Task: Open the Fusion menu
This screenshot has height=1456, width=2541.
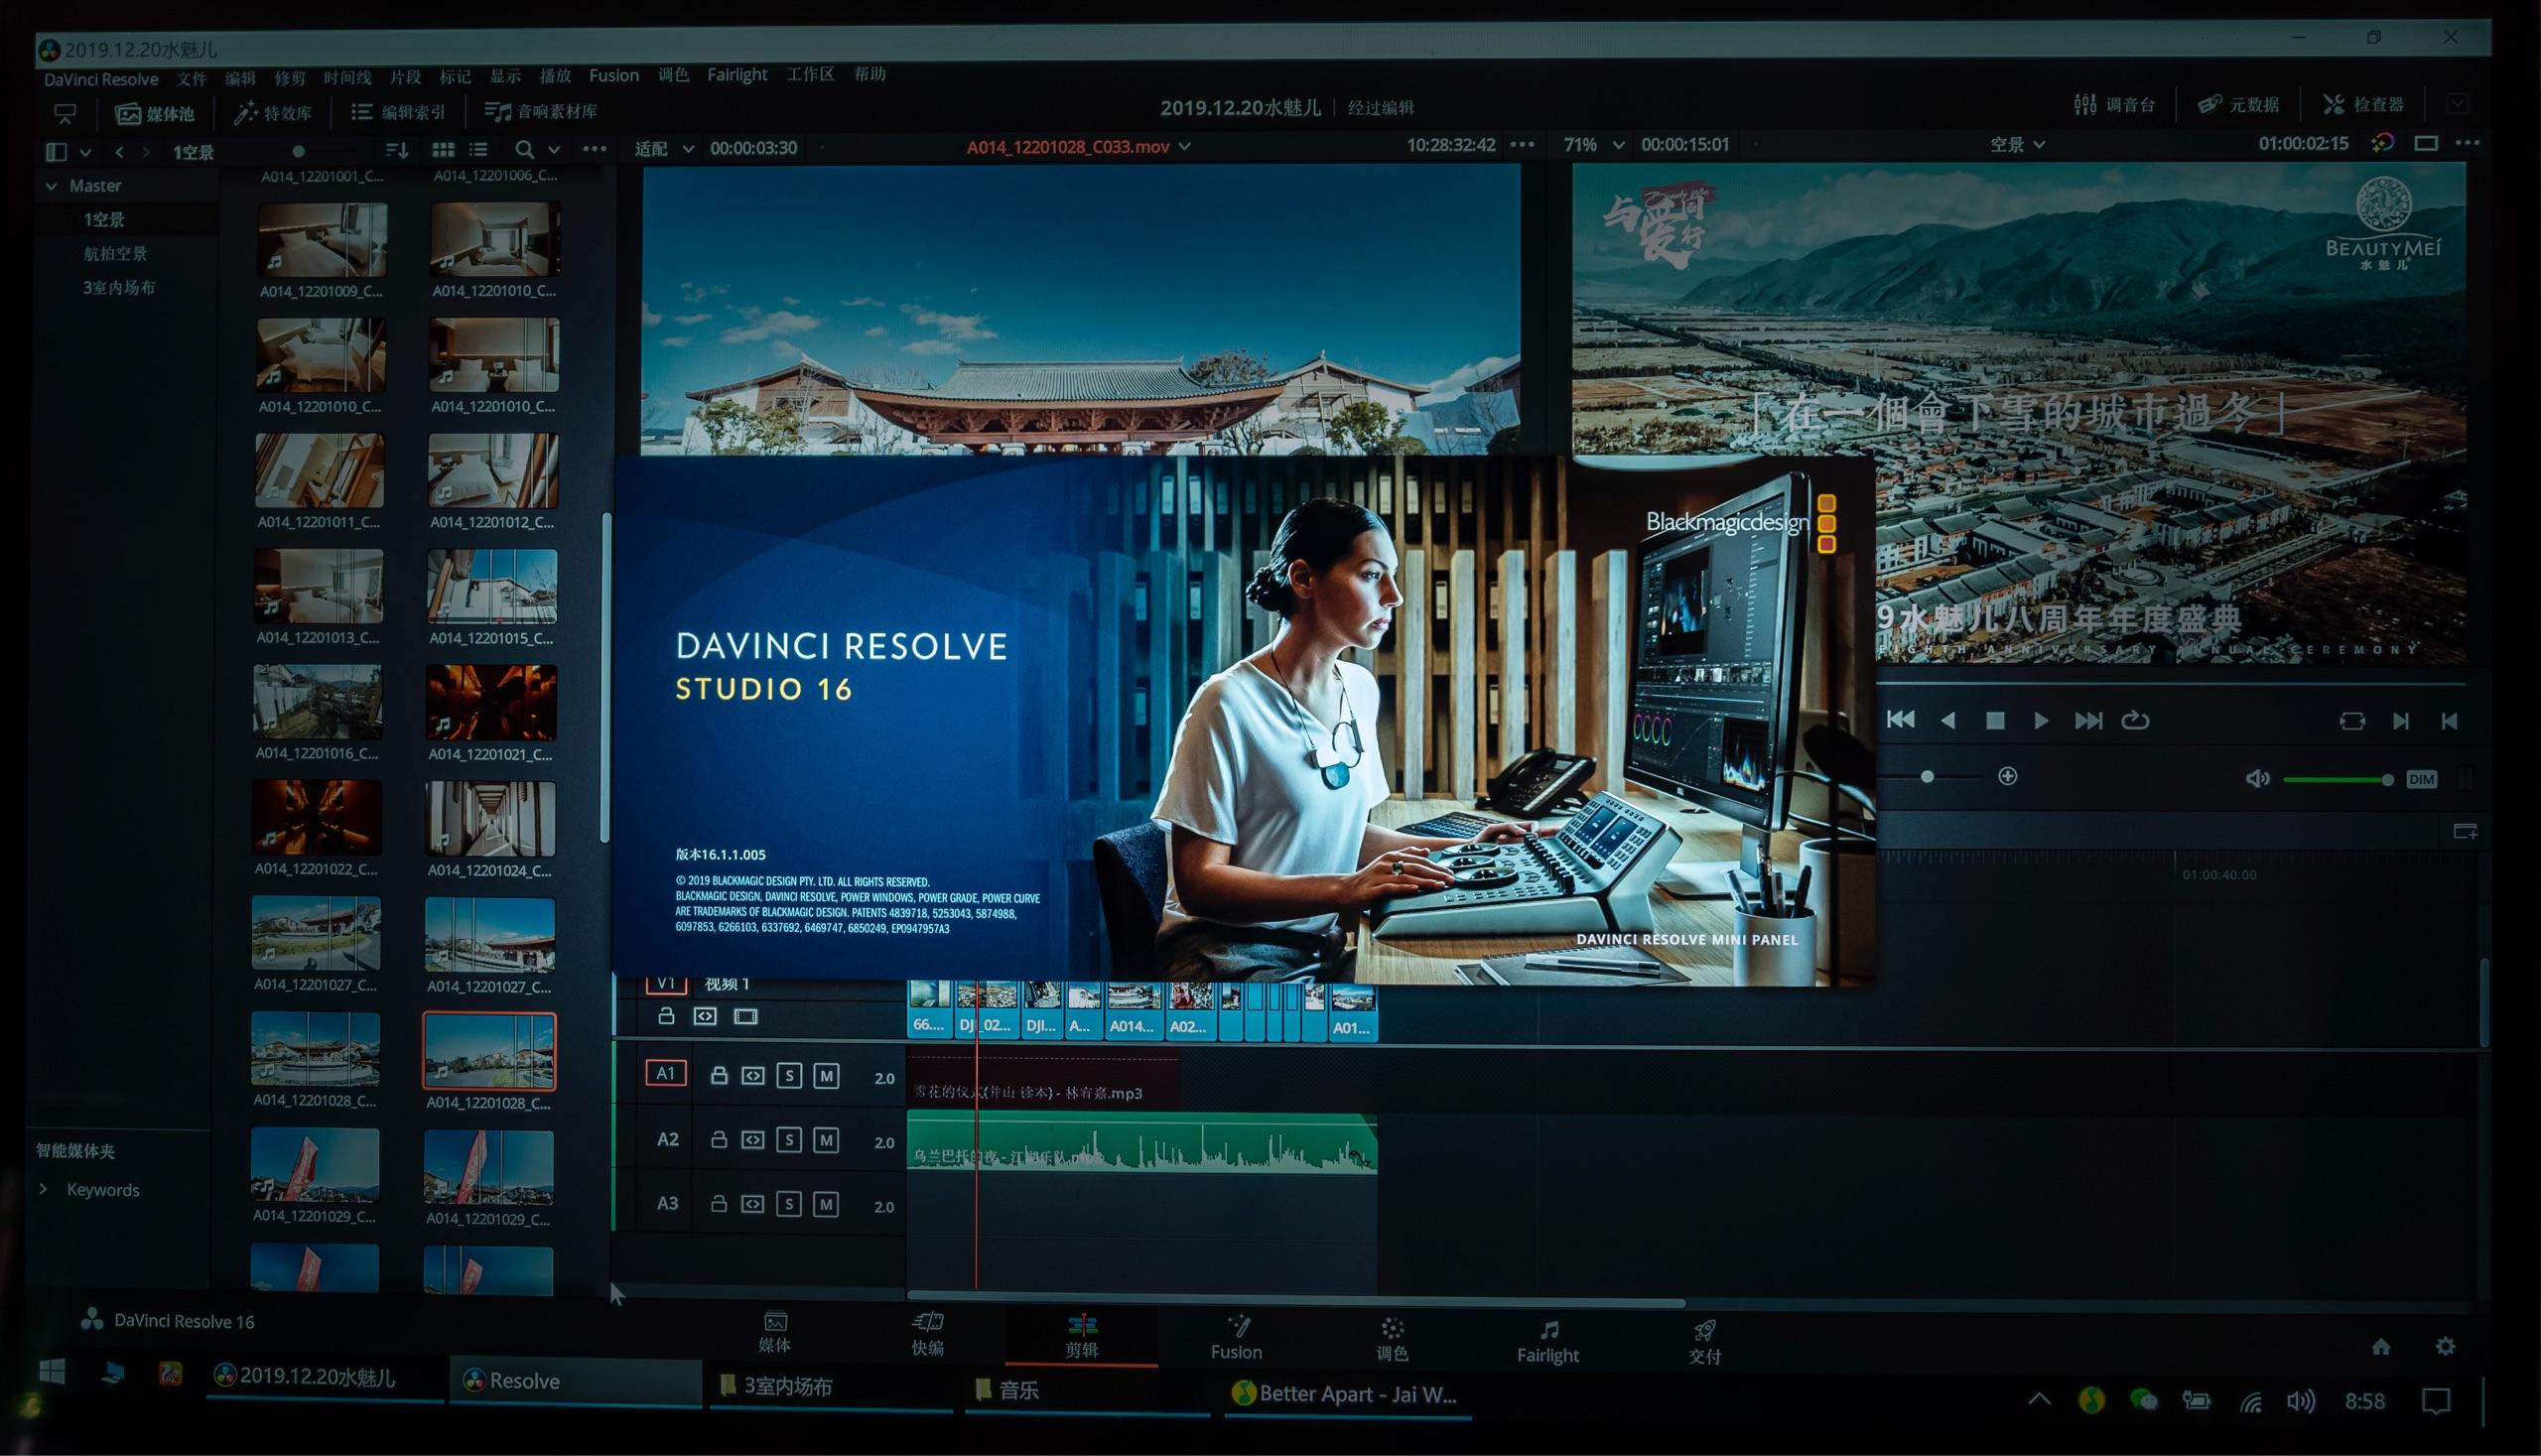Action: [613, 76]
